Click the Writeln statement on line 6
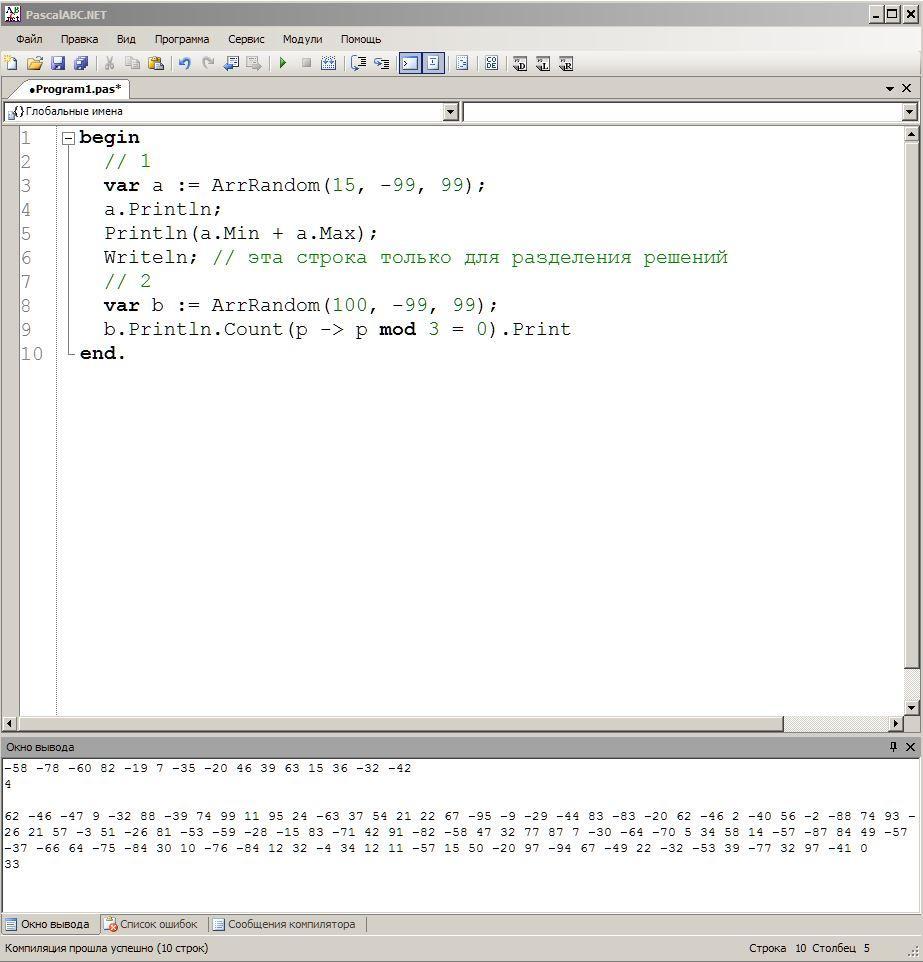 coord(150,257)
